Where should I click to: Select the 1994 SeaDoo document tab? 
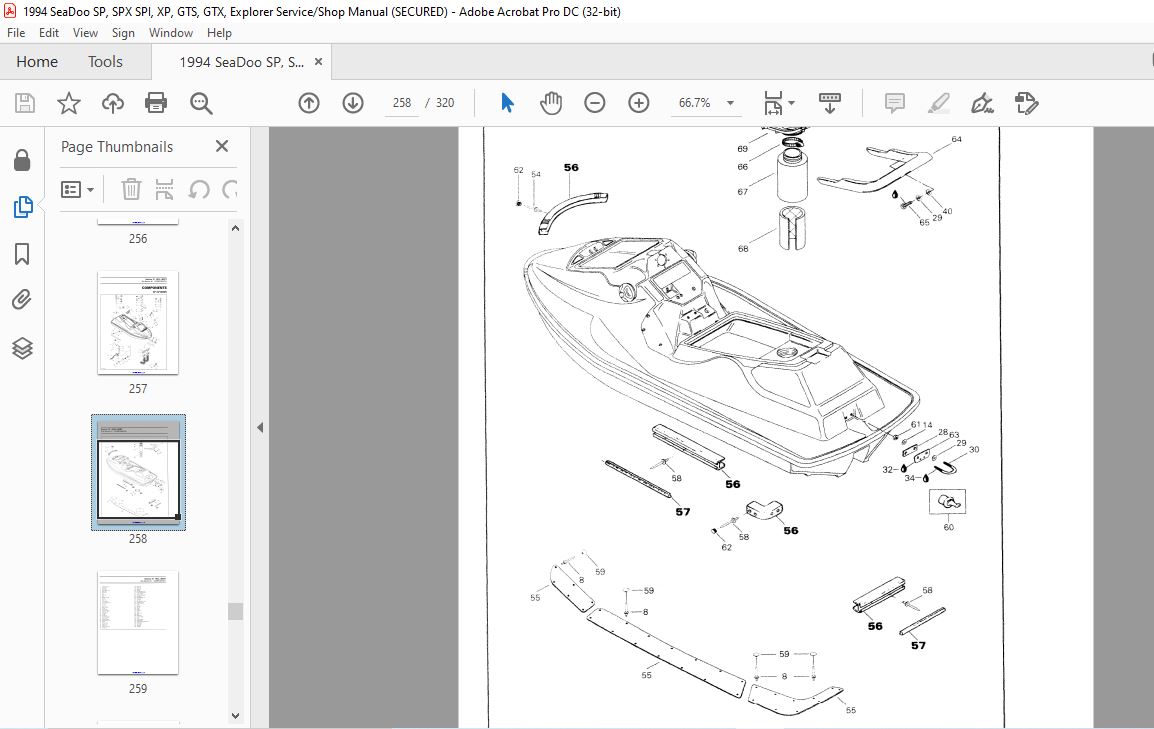241,62
